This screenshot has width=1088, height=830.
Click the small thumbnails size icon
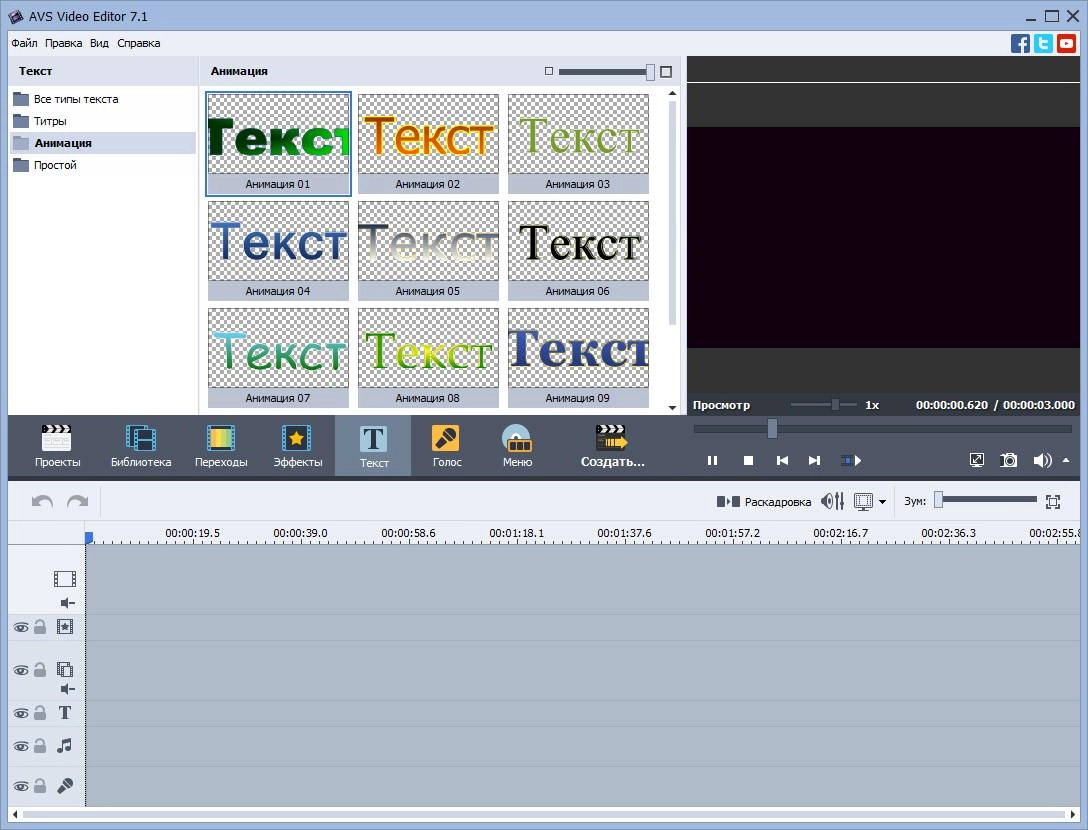549,71
